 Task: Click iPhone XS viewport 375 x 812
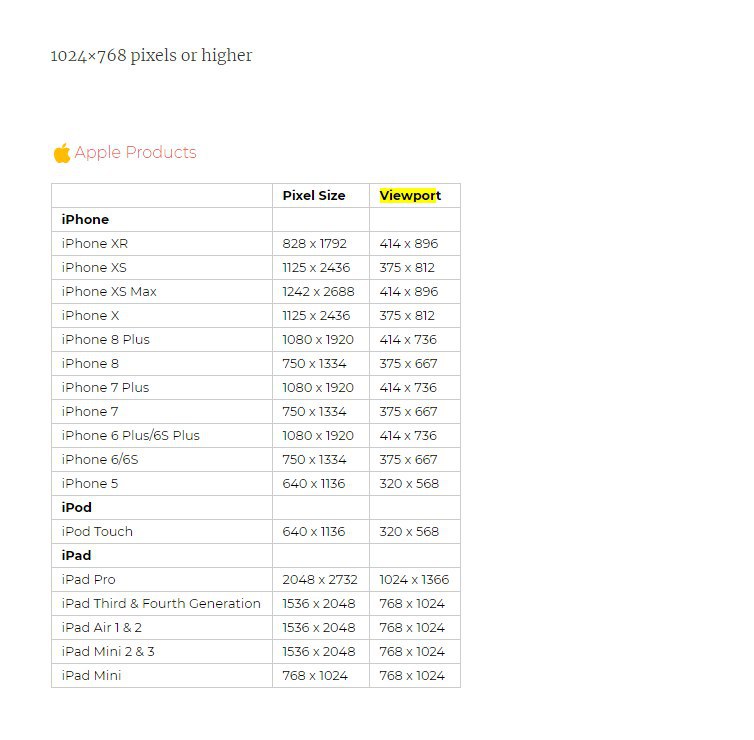(407, 268)
